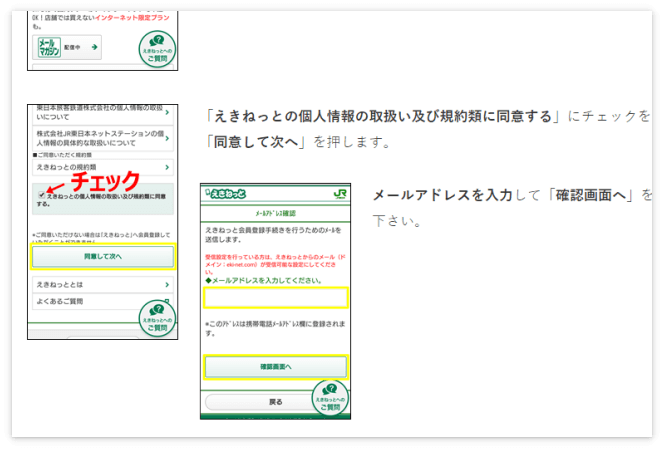
Task: Expand the chevron on the えきねっととは row
Action: pyautogui.click(x=167, y=284)
